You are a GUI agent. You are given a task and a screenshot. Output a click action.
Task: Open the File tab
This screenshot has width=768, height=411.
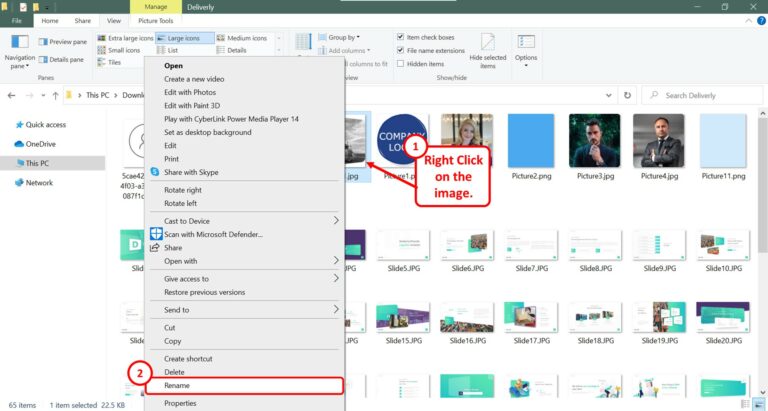click(x=17, y=21)
